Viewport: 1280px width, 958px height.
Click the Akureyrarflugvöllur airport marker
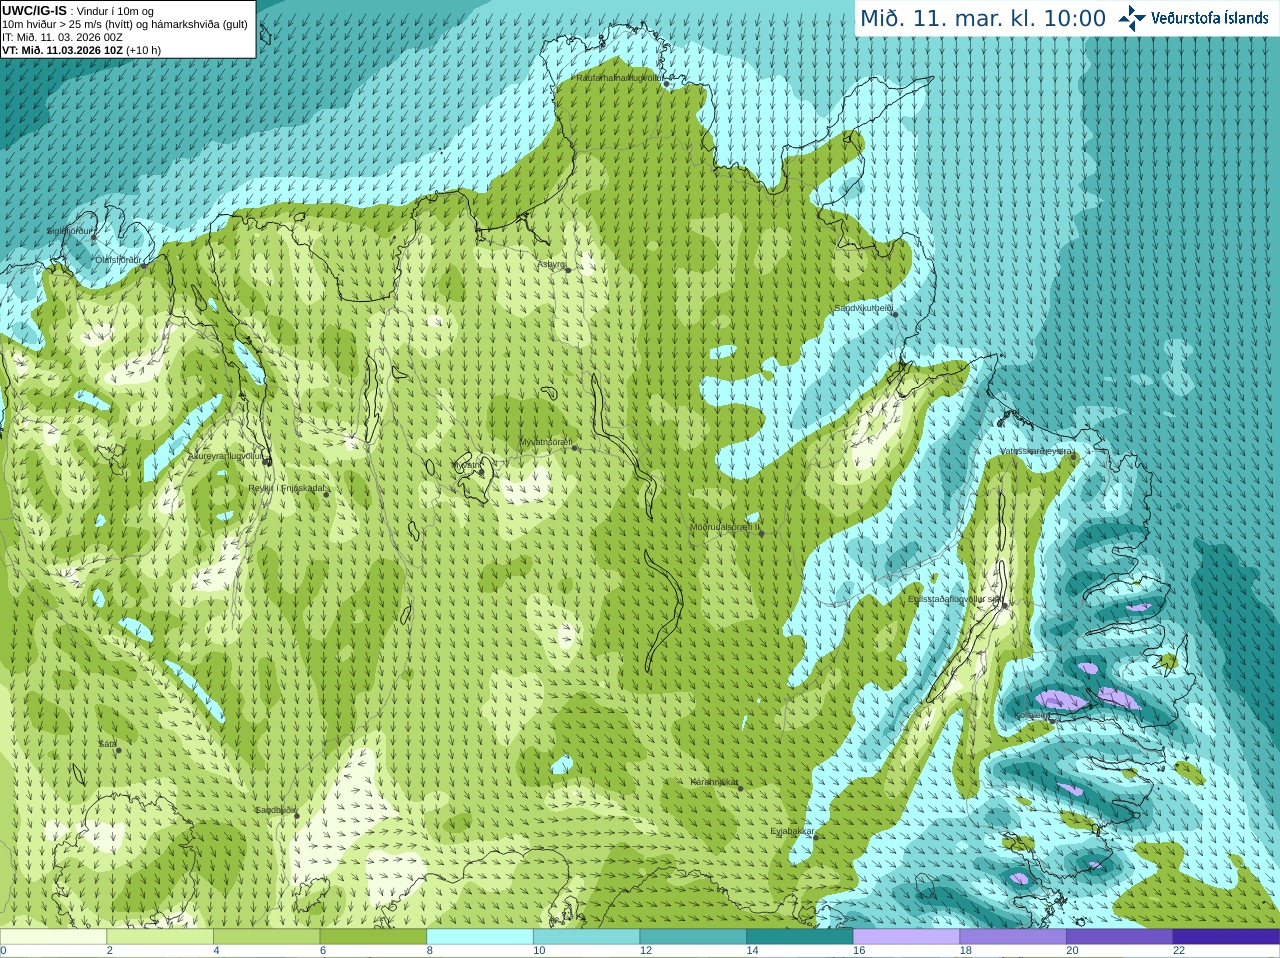tap(266, 461)
